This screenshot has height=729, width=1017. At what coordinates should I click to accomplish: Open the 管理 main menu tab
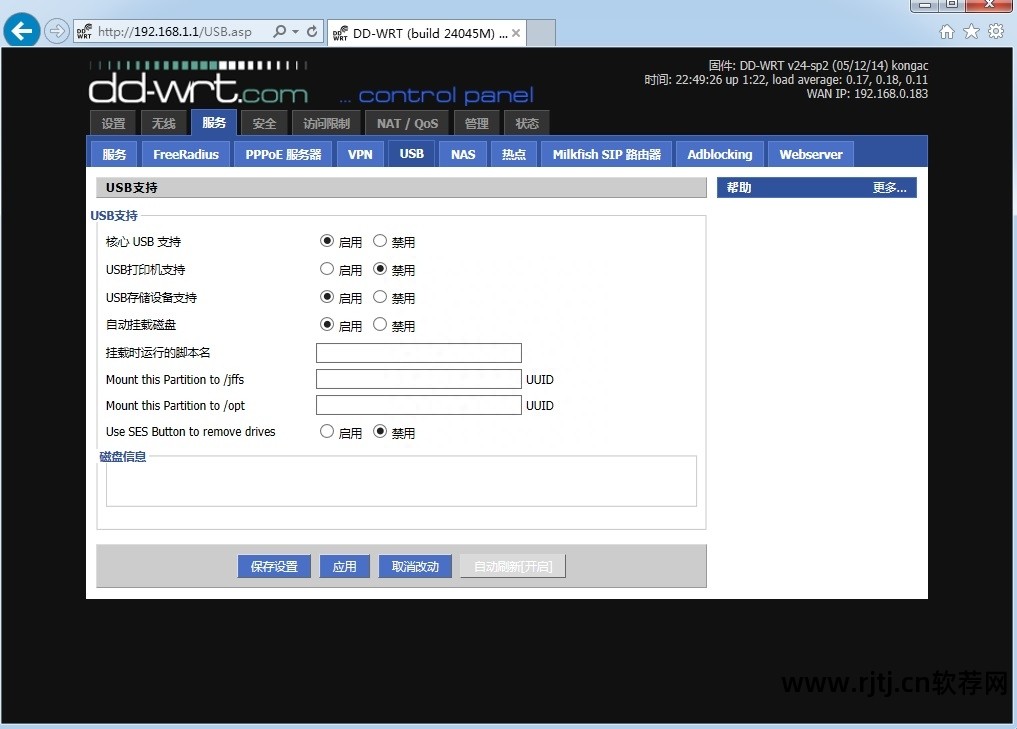point(477,123)
